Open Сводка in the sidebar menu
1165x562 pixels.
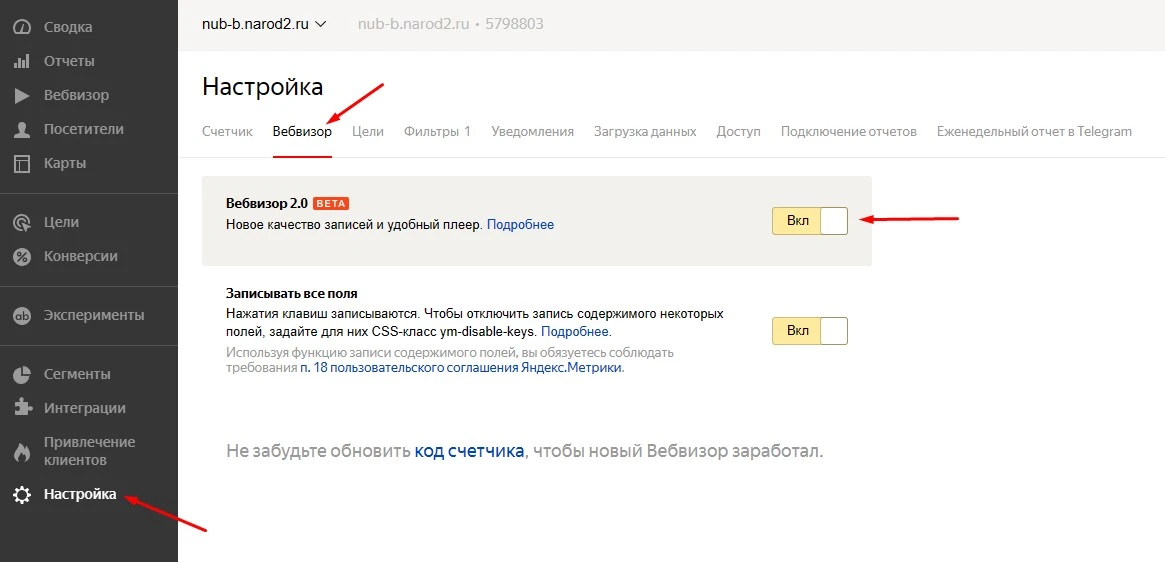(x=68, y=28)
